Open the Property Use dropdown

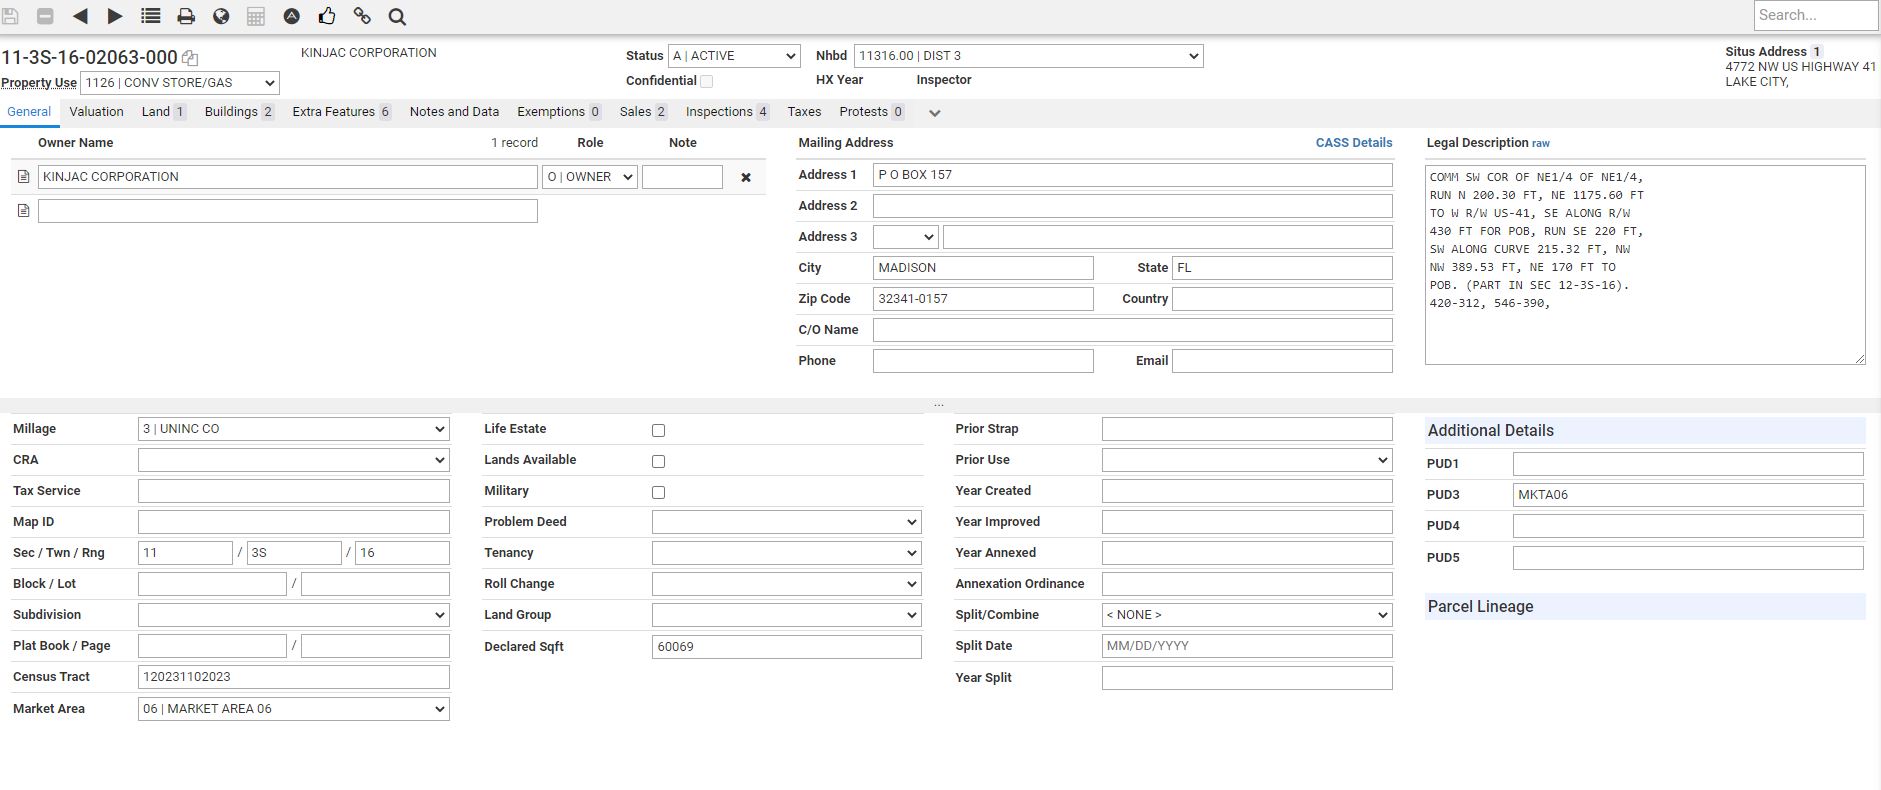[x=180, y=83]
